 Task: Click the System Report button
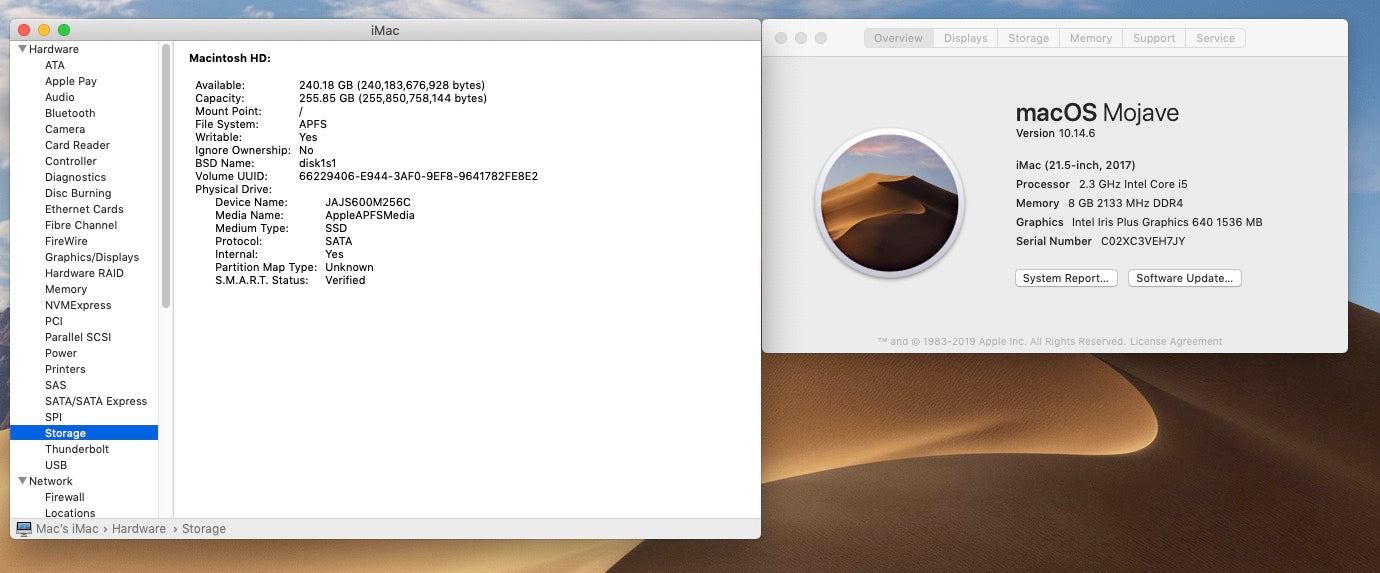point(1066,278)
